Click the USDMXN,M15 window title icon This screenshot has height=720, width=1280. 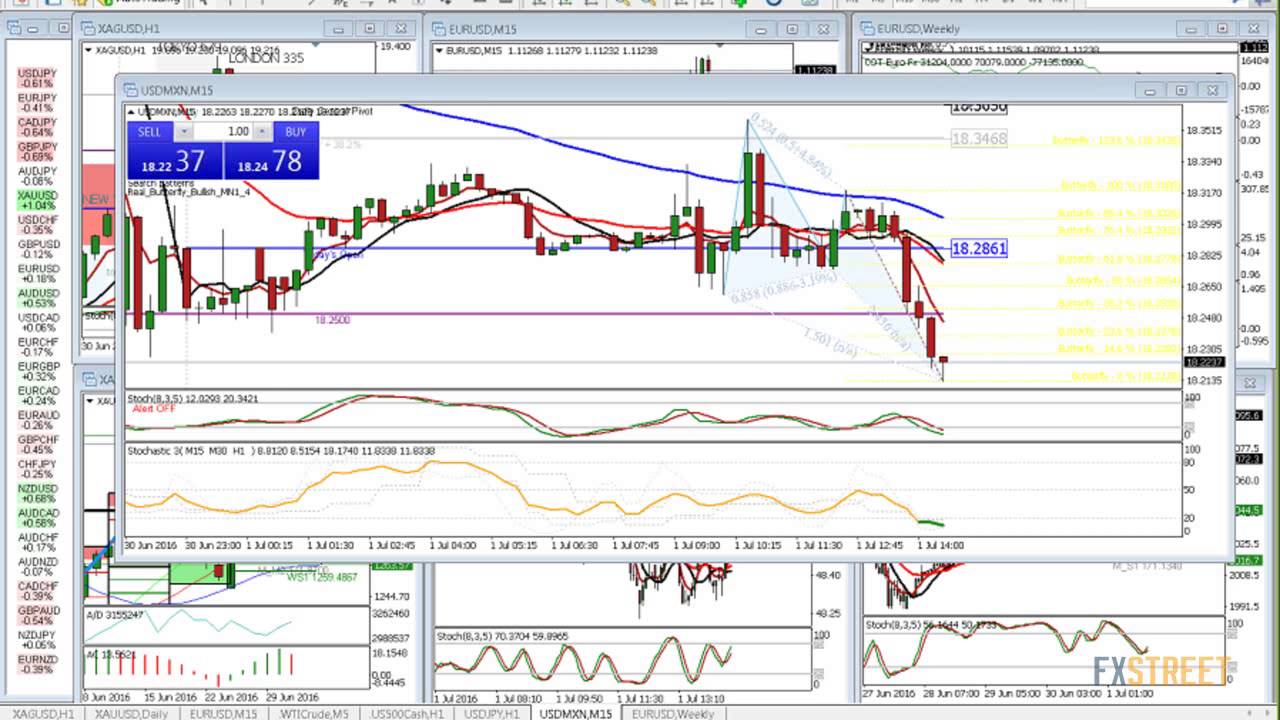(129, 90)
